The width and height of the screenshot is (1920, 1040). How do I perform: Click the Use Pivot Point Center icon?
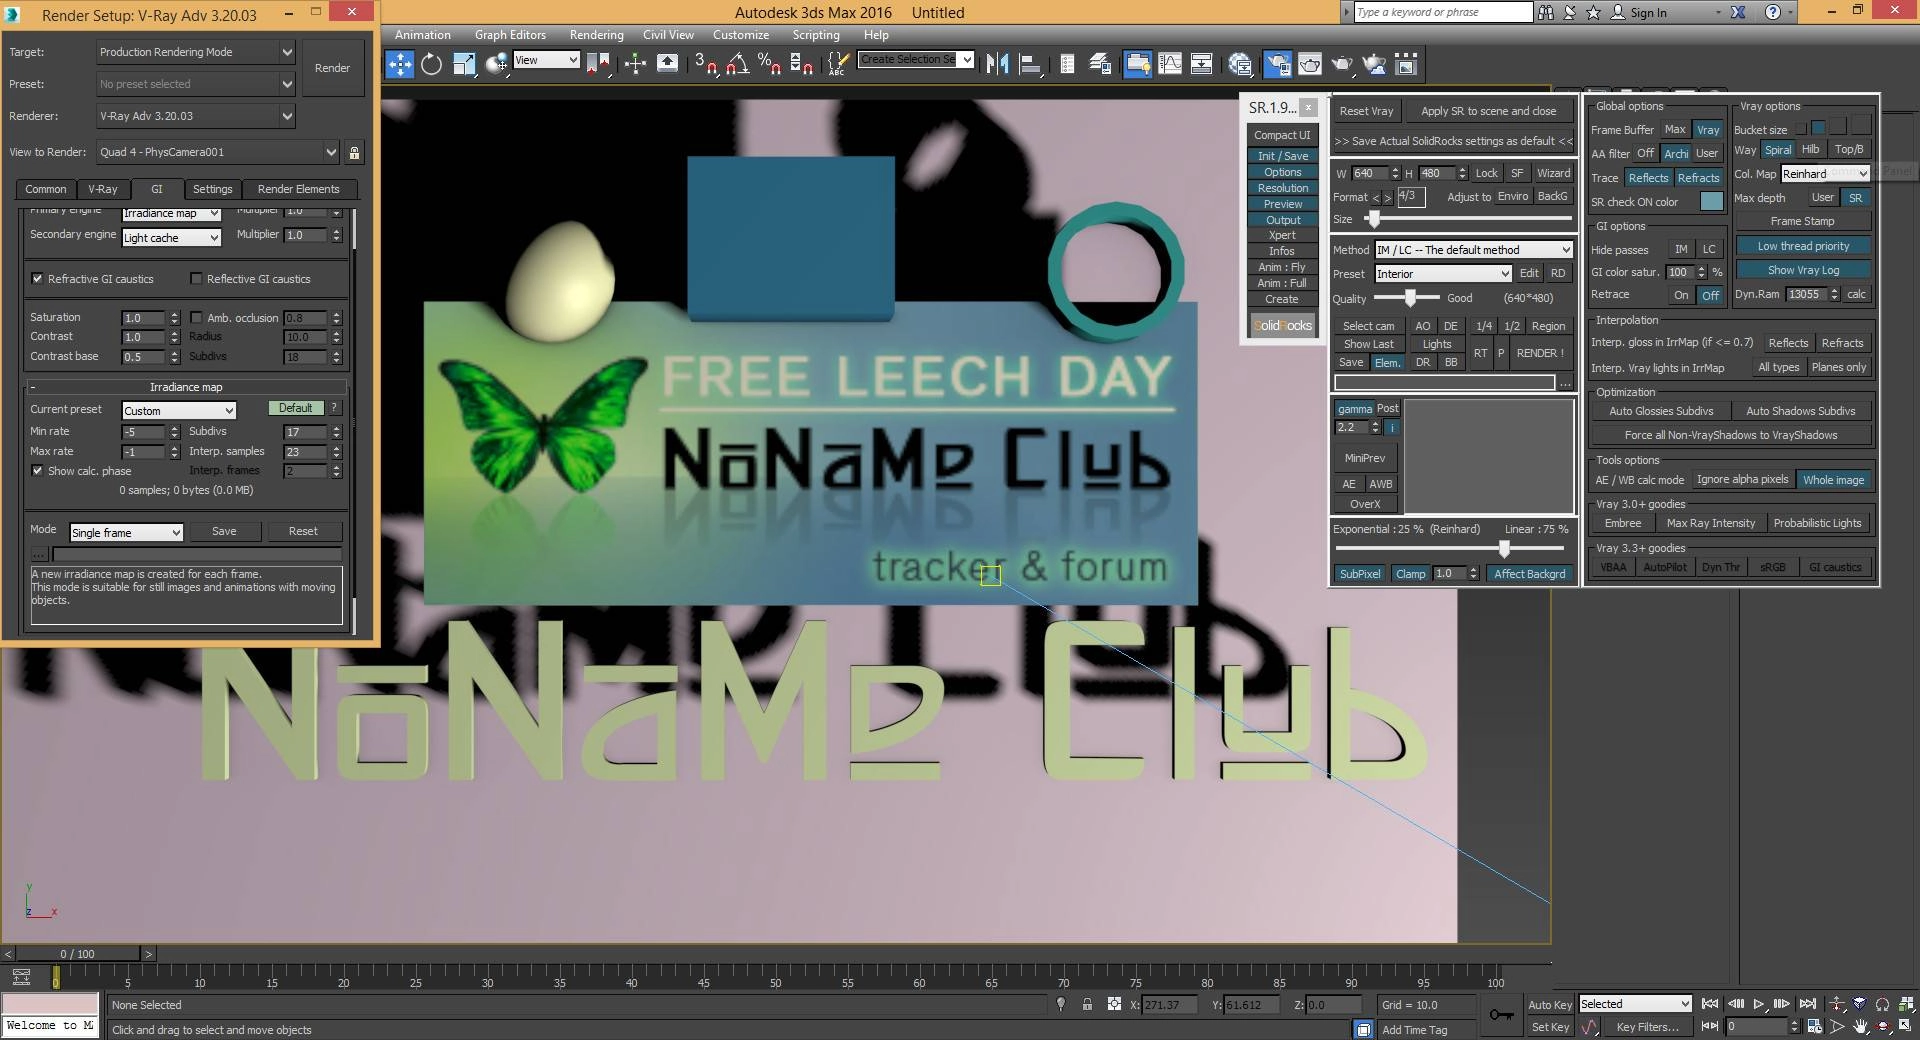coord(599,64)
